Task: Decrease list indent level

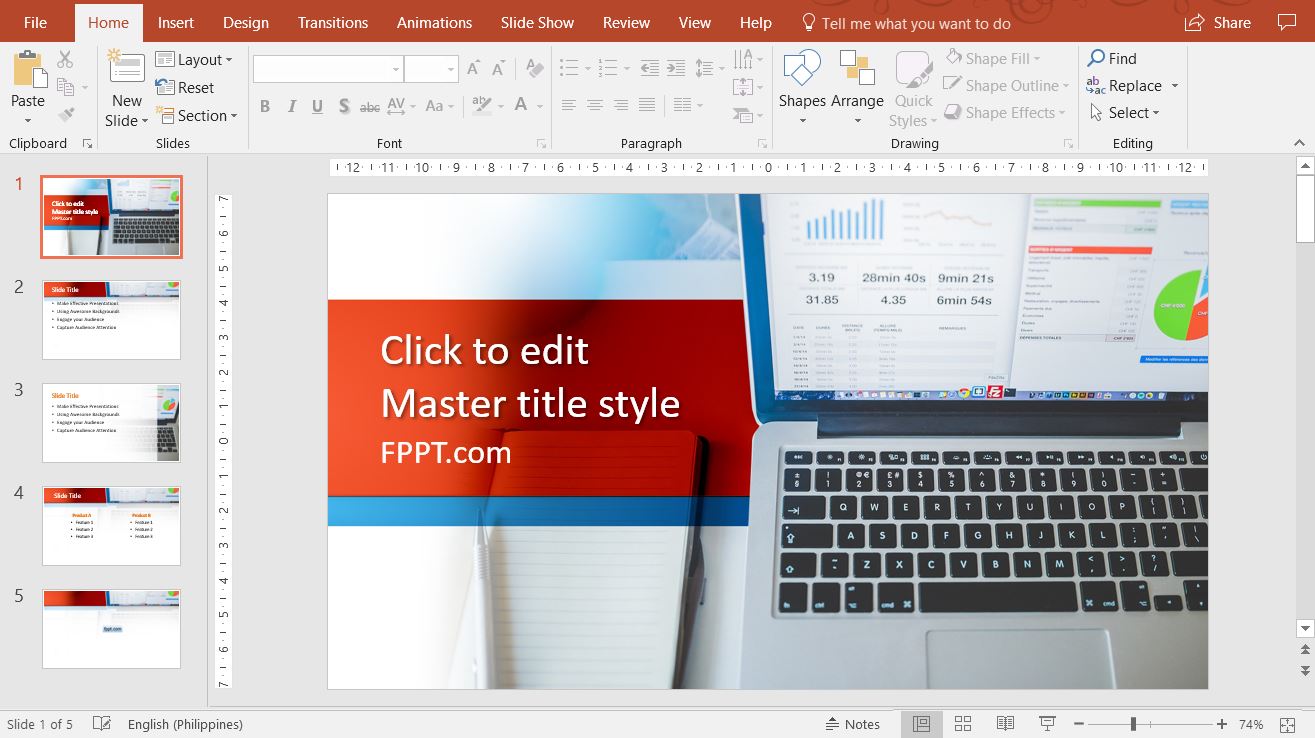Action: [650, 69]
